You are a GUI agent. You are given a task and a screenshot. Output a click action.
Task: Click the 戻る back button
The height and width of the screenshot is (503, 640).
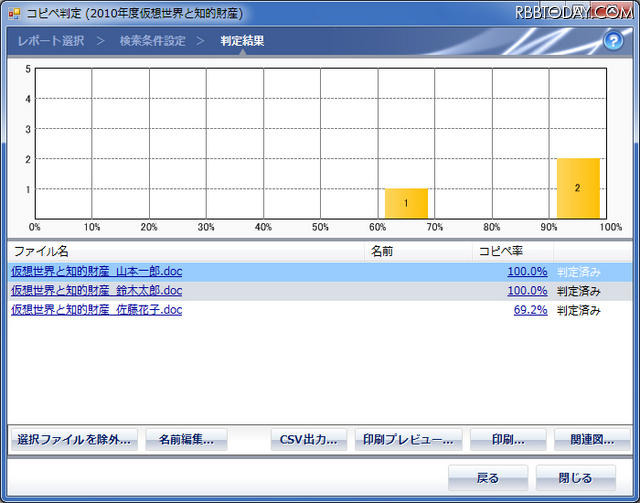tap(488, 478)
